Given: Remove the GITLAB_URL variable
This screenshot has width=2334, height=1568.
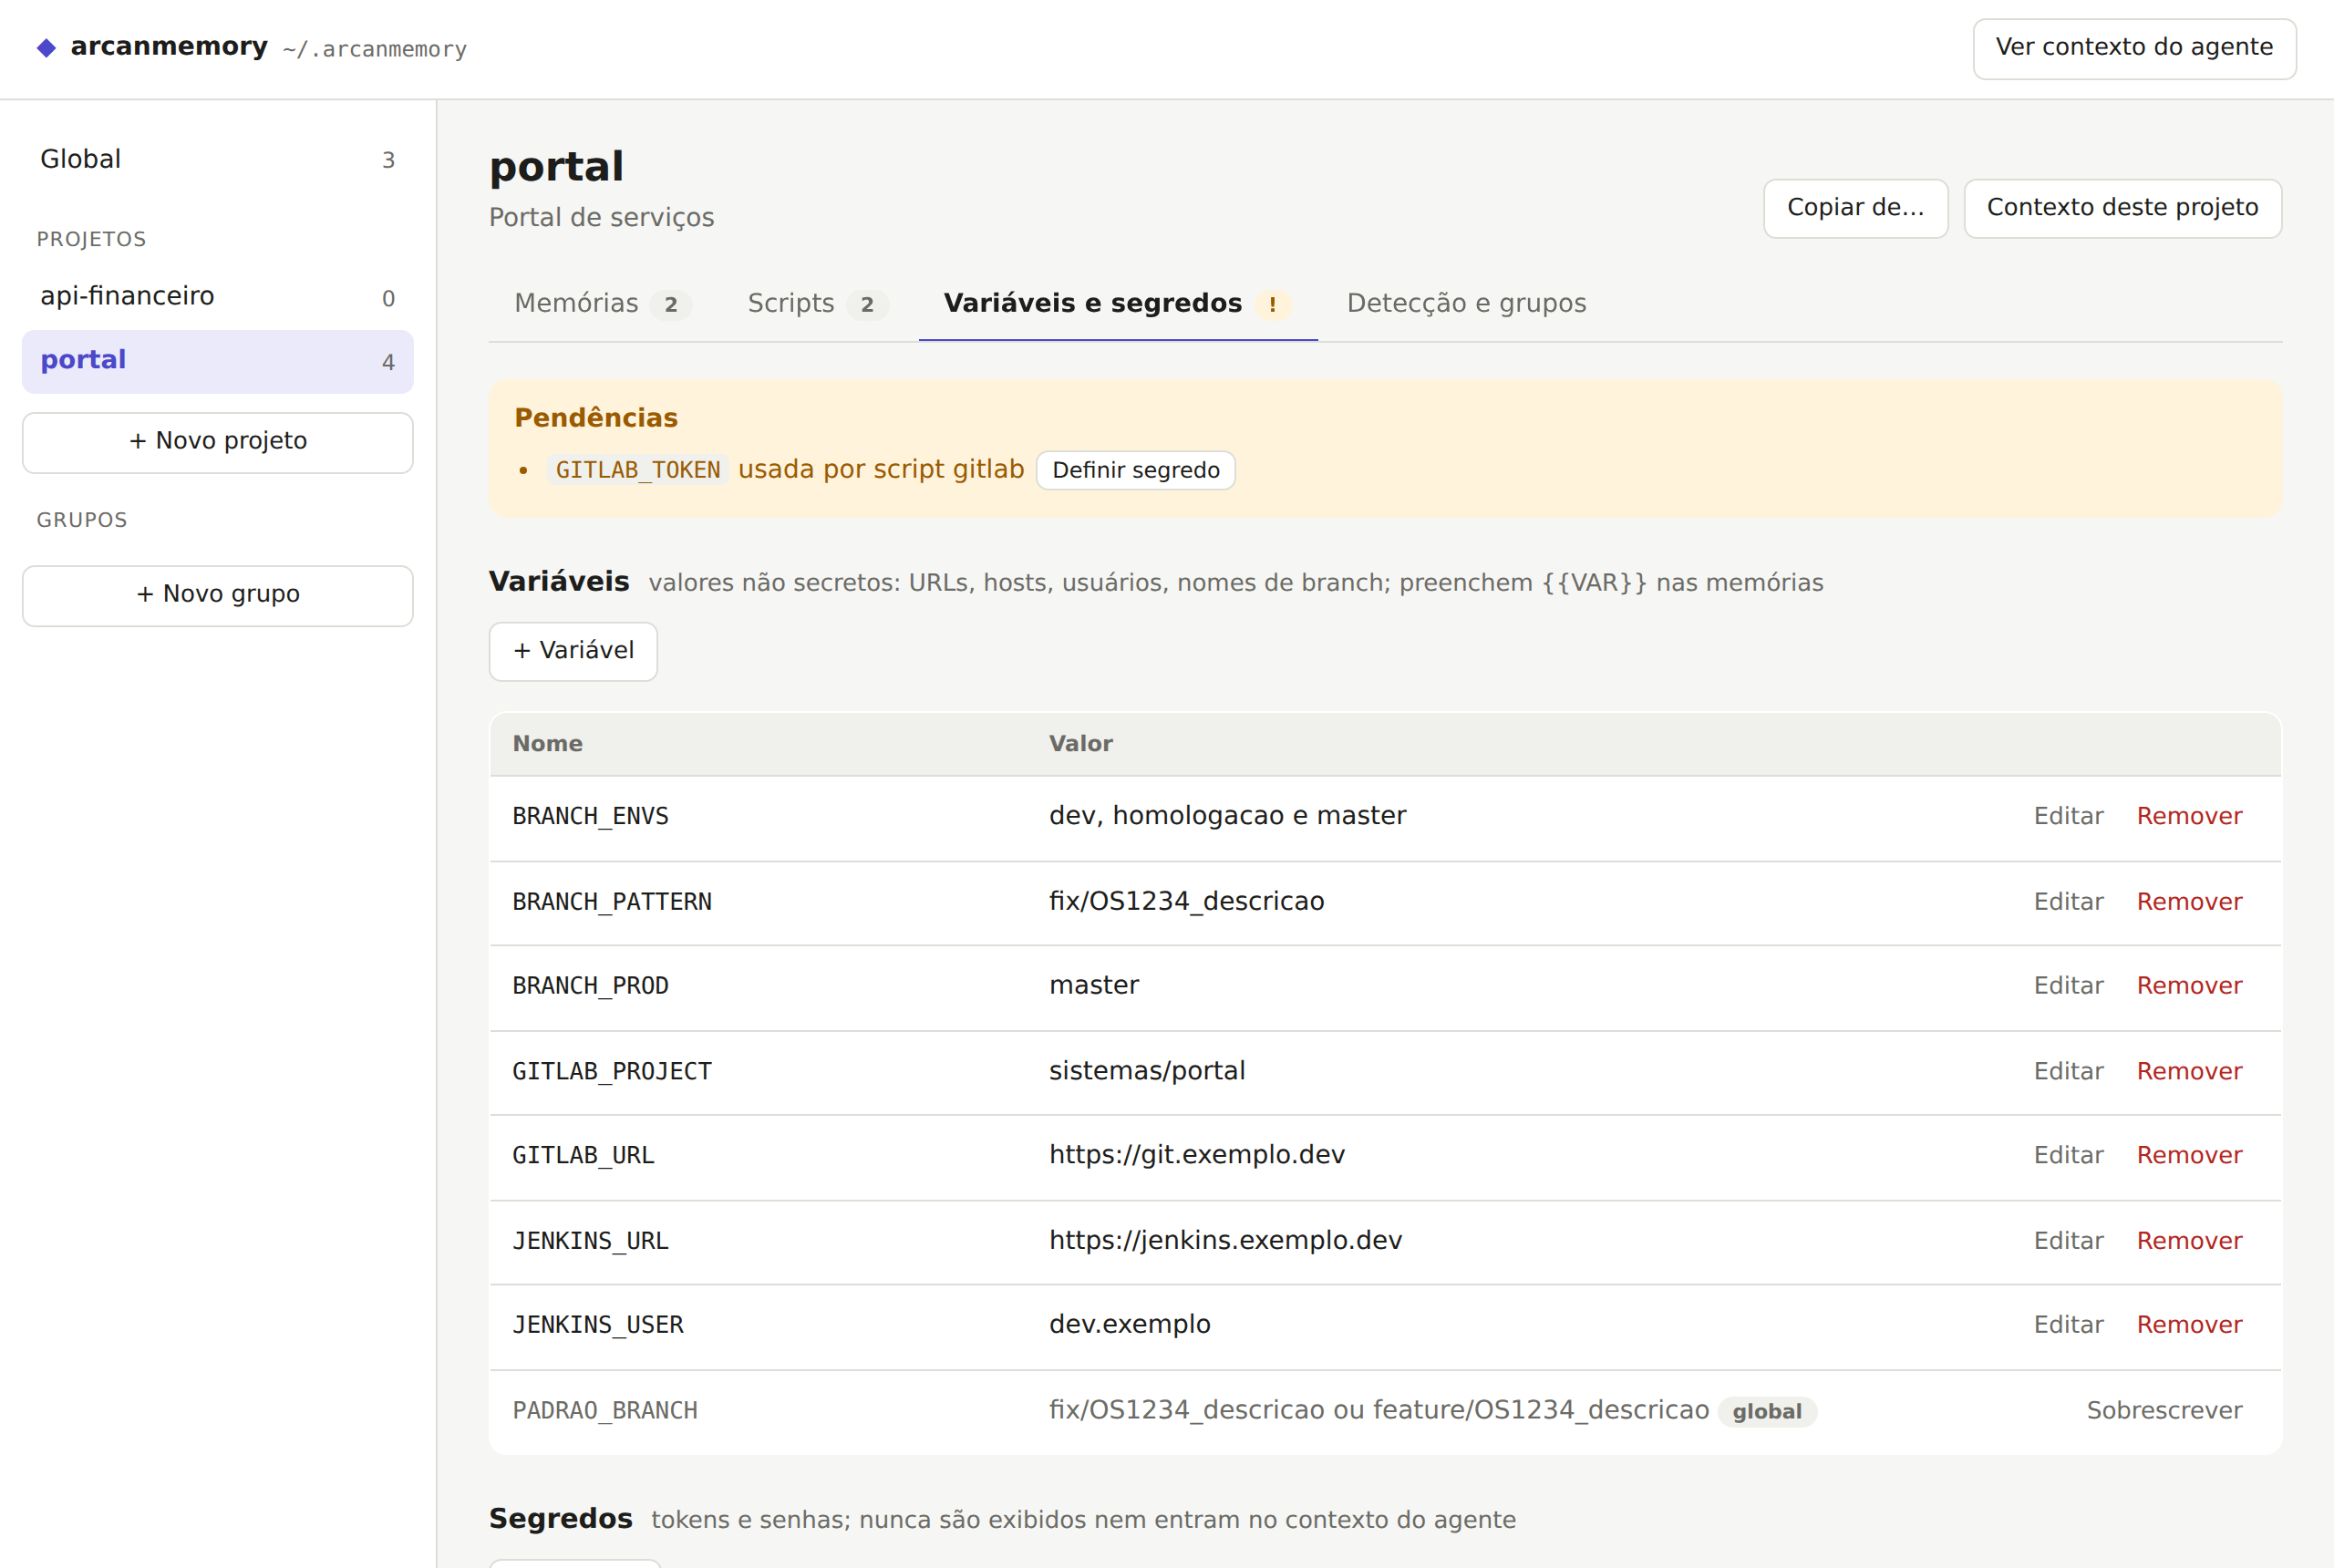Looking at the screenshot, I should point(2189,1156).
